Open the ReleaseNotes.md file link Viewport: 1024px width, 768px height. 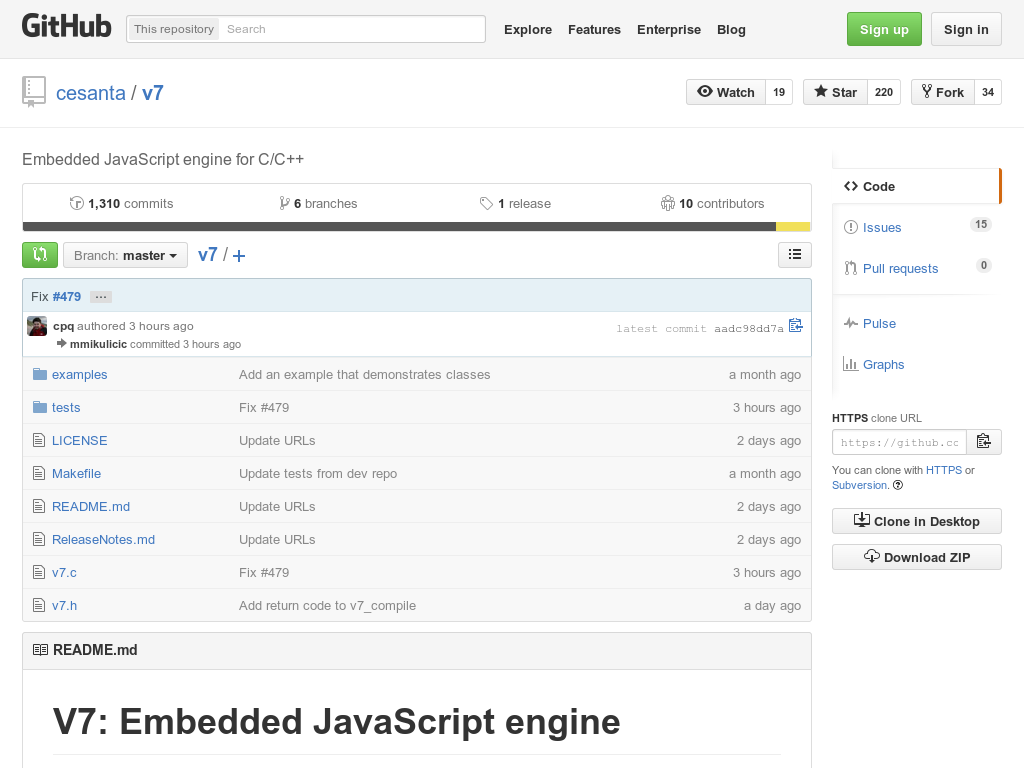click(103, 539)
